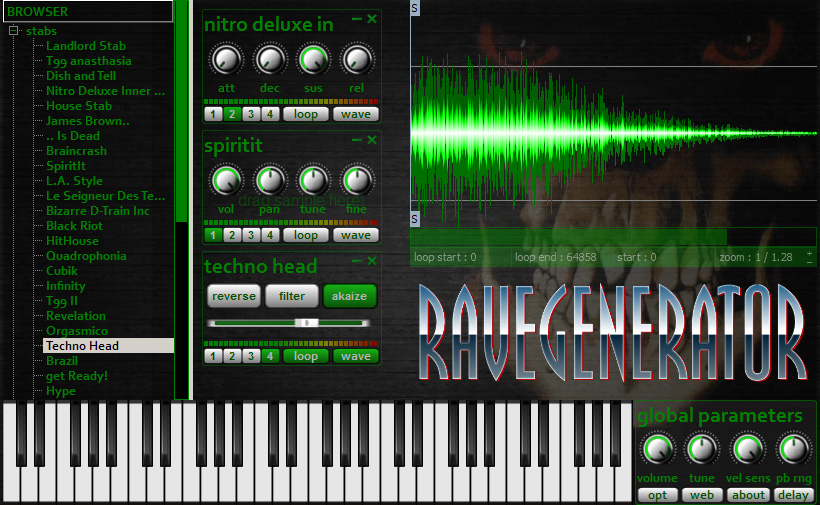Toggle loop in nitro deluxe panel
The width and height of the screenshot is (820, 505).
coord(306,114)
